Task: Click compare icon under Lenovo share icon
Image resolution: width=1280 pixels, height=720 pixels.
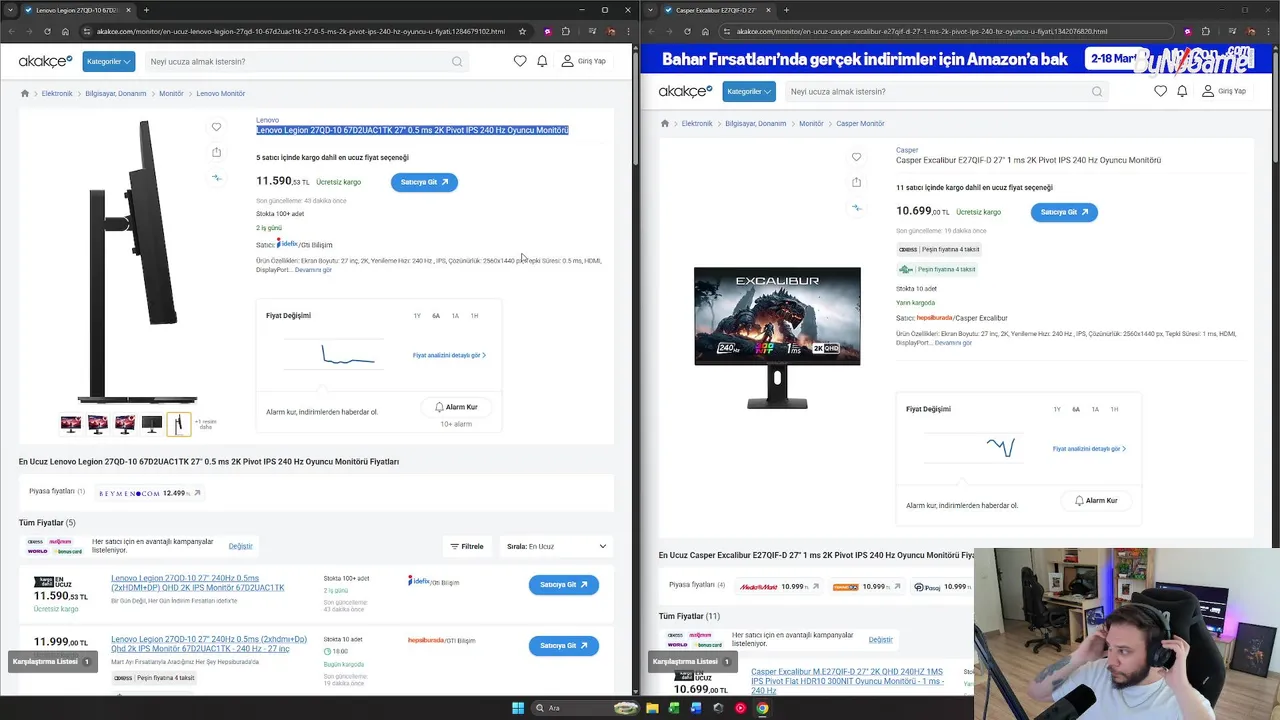Action: click(x=216, y=177)
